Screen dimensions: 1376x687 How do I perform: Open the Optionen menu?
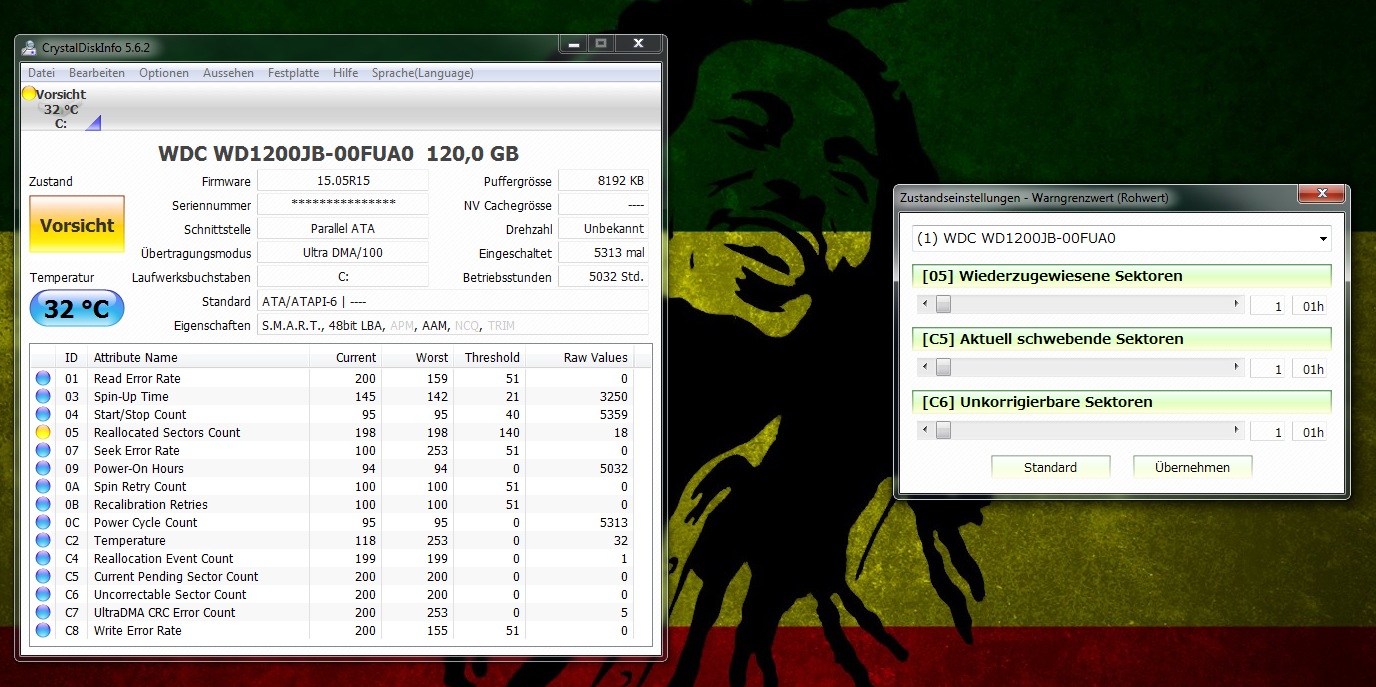click(164, 73)
